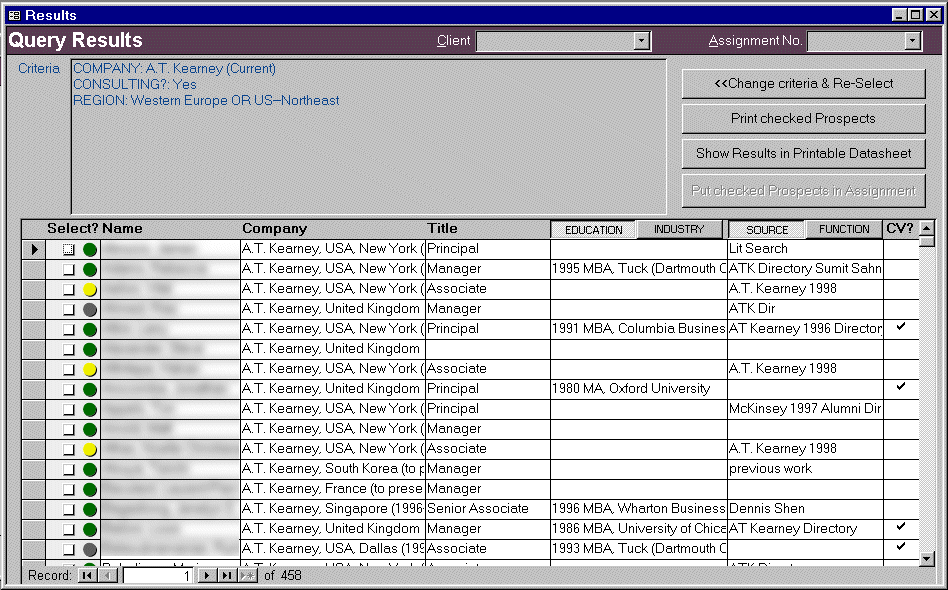
Task: Click inside the Criteria text box
Action: [x=369, y=137]
